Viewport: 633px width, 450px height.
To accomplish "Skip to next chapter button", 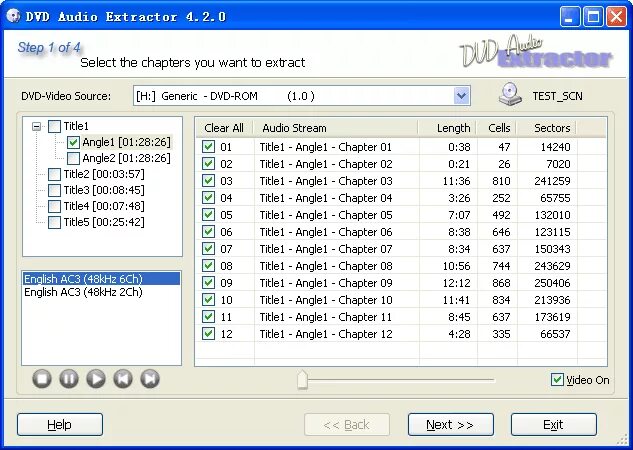I will pos(150,379).
